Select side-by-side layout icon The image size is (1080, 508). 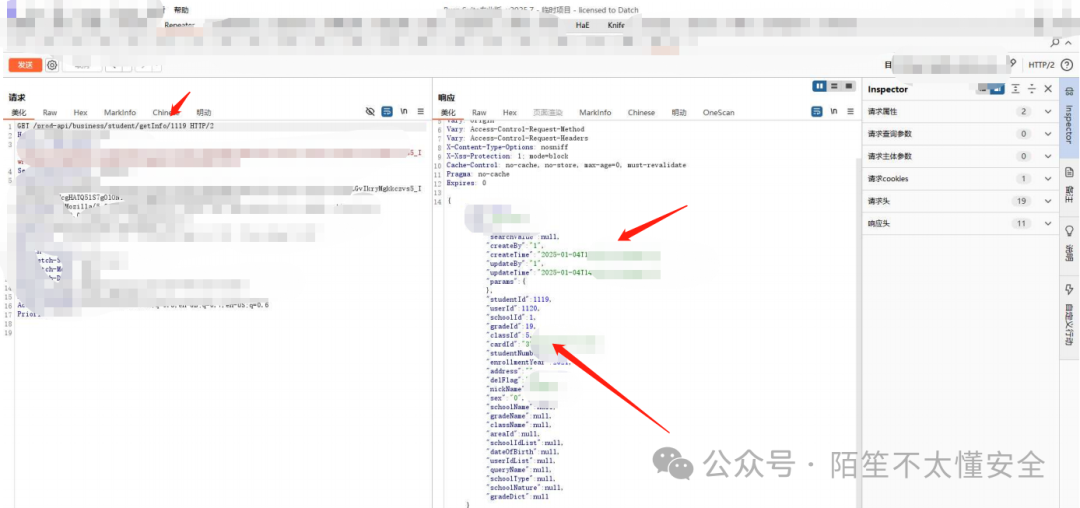click(x=820, y=86)
